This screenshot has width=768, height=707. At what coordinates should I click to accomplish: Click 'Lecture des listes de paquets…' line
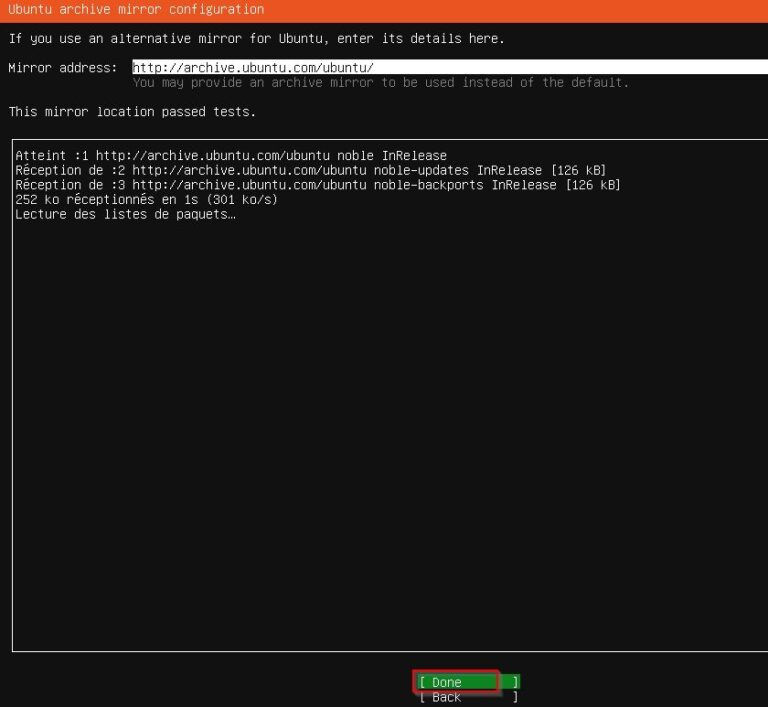point(125,215)
